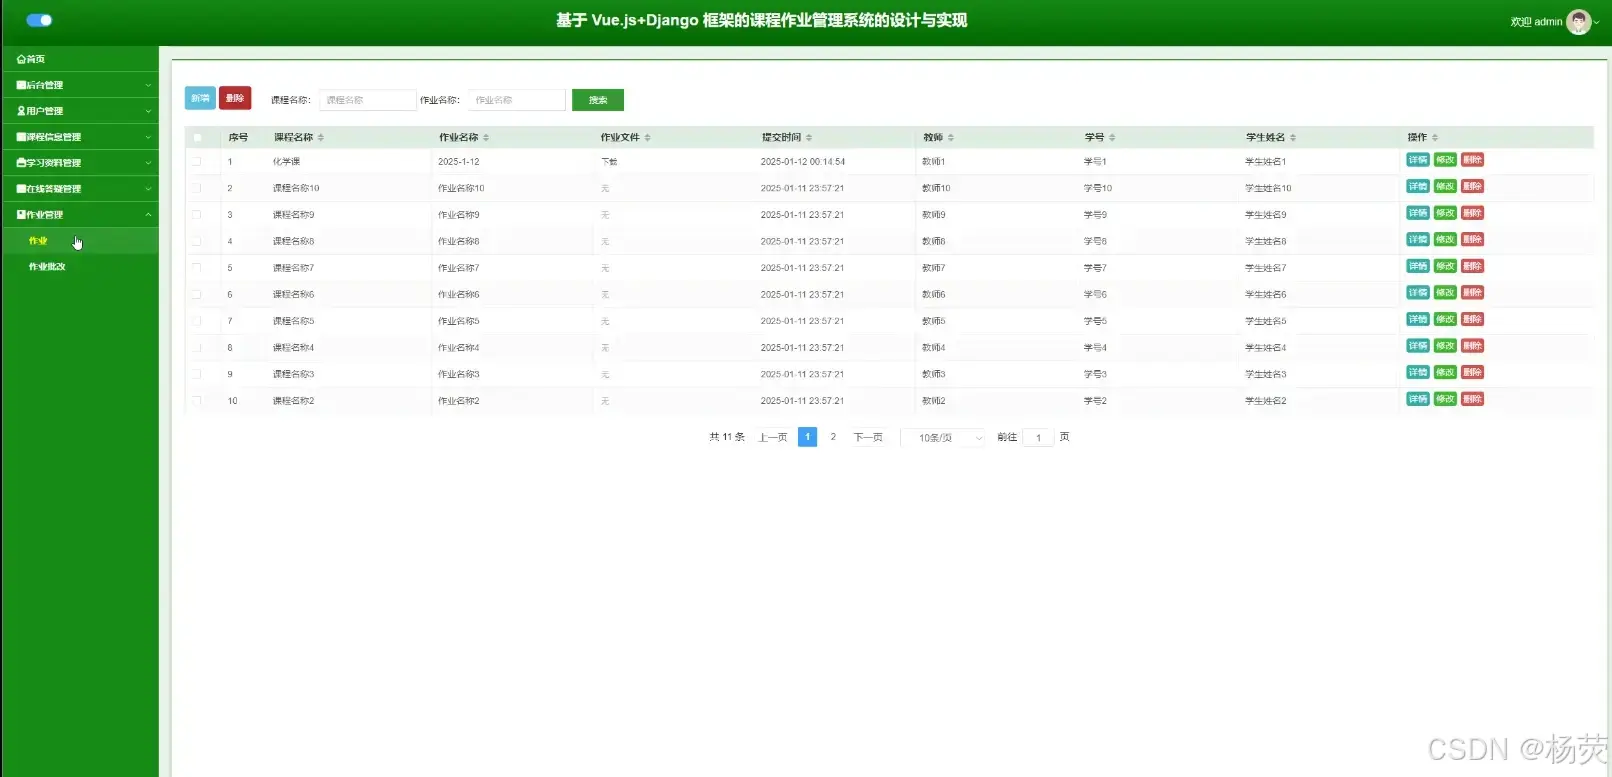Sort by 教师 column sort arrows
Image resolution: width=1612 pixels, height=777 pixels.
(951, 138)
